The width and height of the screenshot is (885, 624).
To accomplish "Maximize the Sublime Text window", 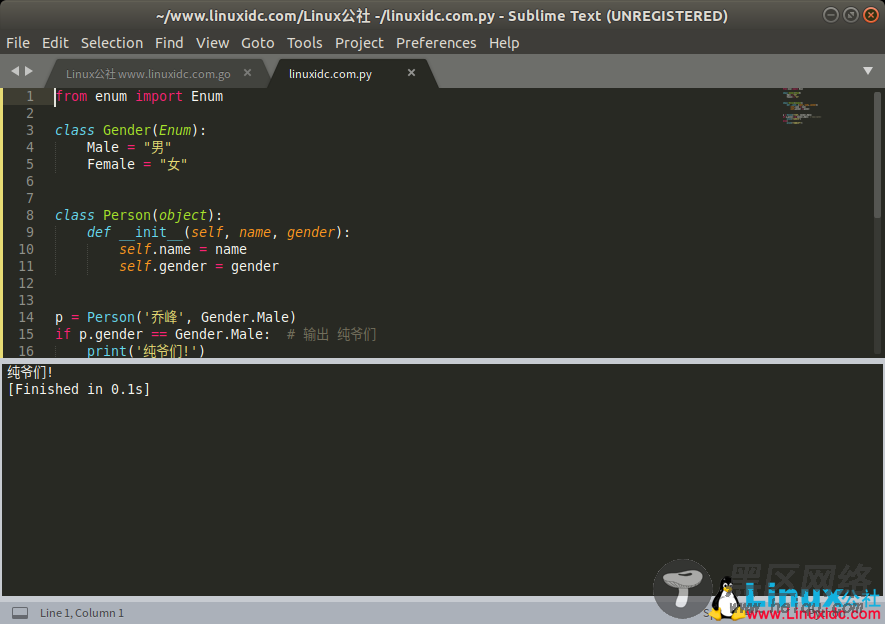I will pos(851,15).
